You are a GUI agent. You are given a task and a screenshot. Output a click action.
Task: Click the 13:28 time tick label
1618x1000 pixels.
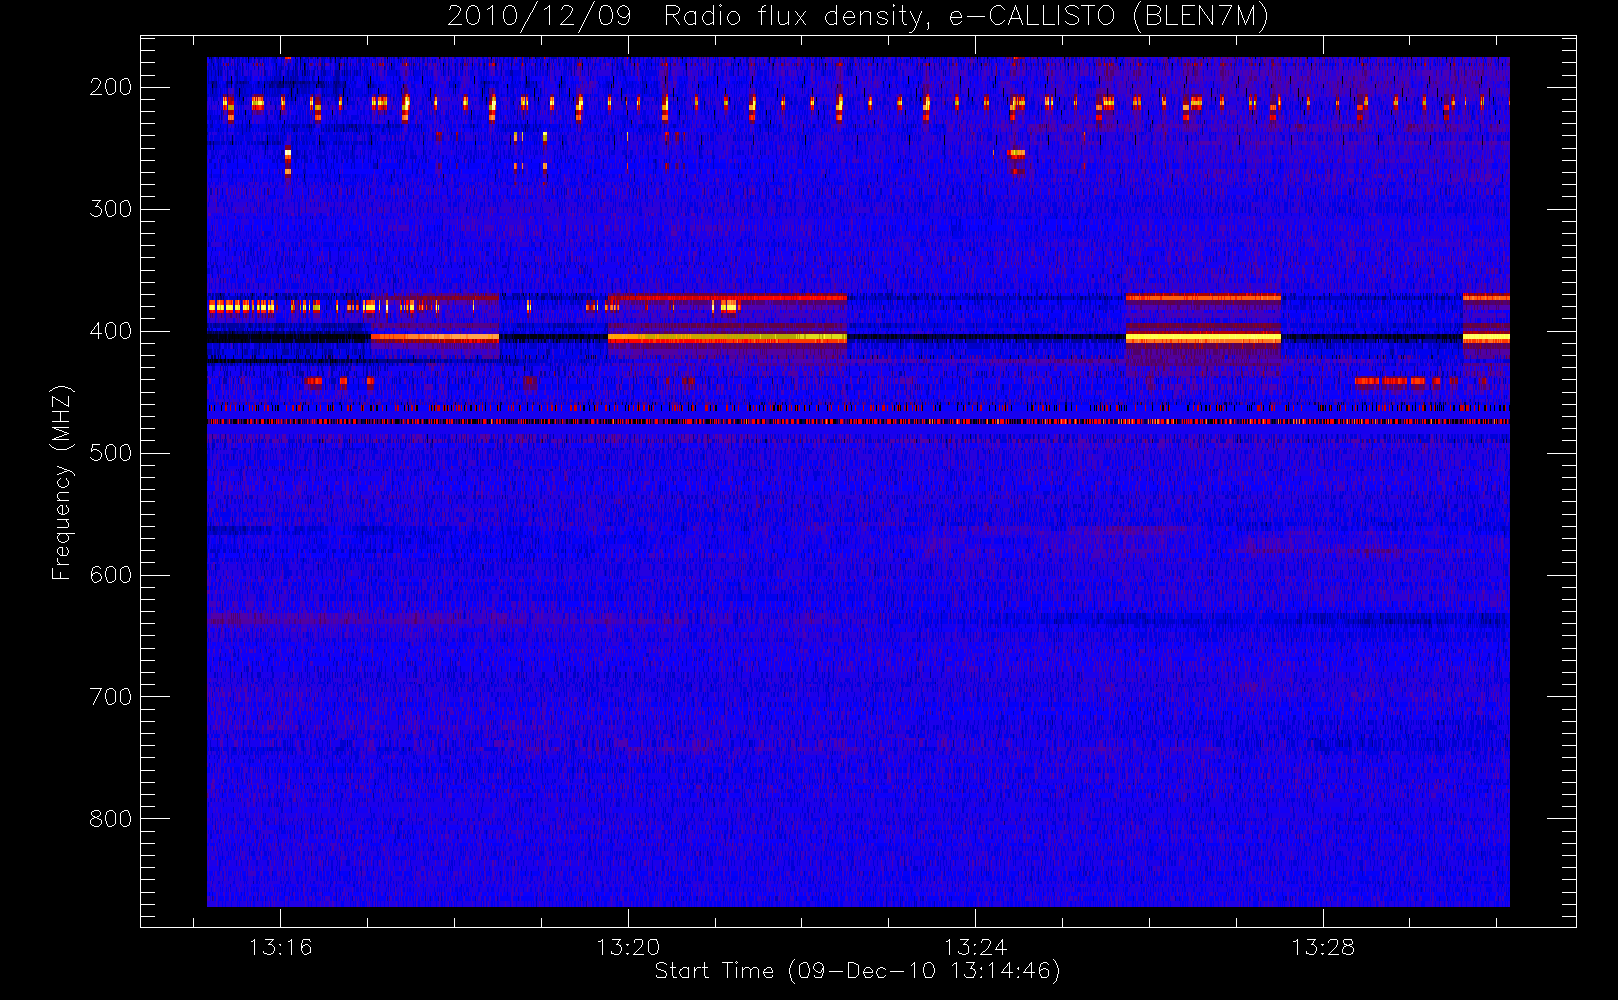pyautogui.click(x=1323, y=947)
